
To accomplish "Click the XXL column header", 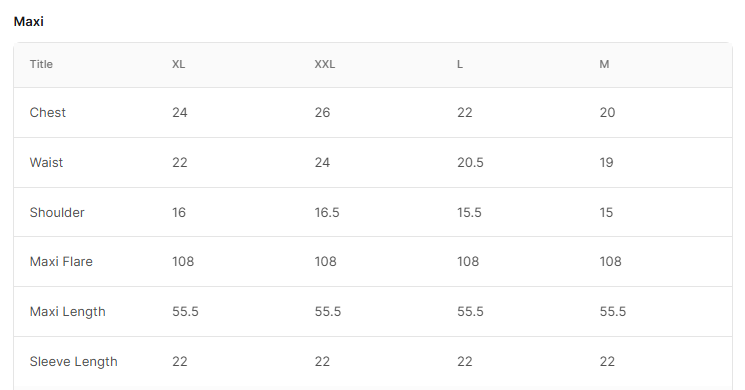I will click(325, 64).
